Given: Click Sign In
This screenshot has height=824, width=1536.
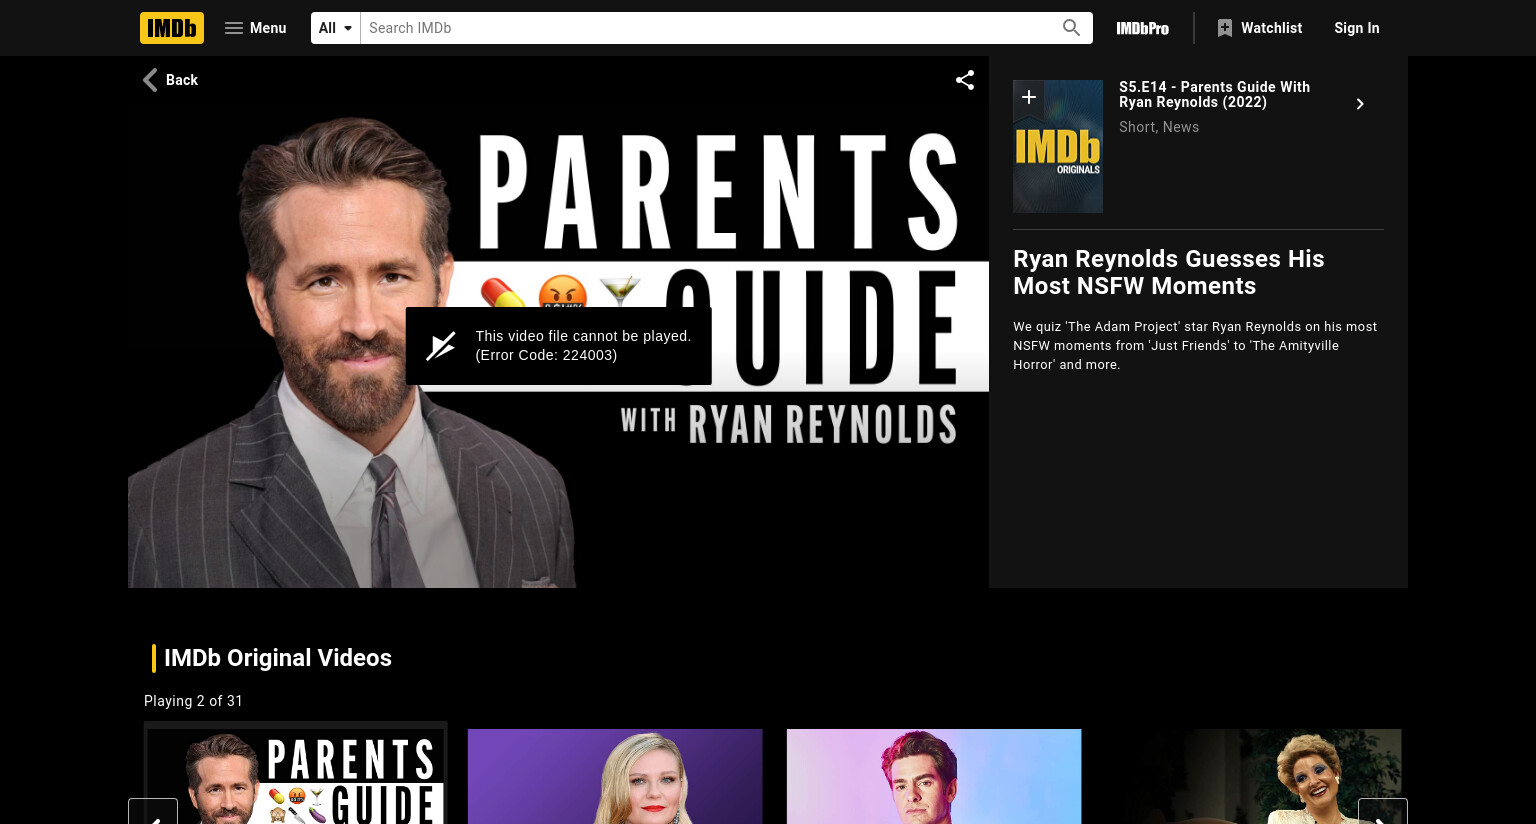Looking at the screenshot, I should point(1356,28).
